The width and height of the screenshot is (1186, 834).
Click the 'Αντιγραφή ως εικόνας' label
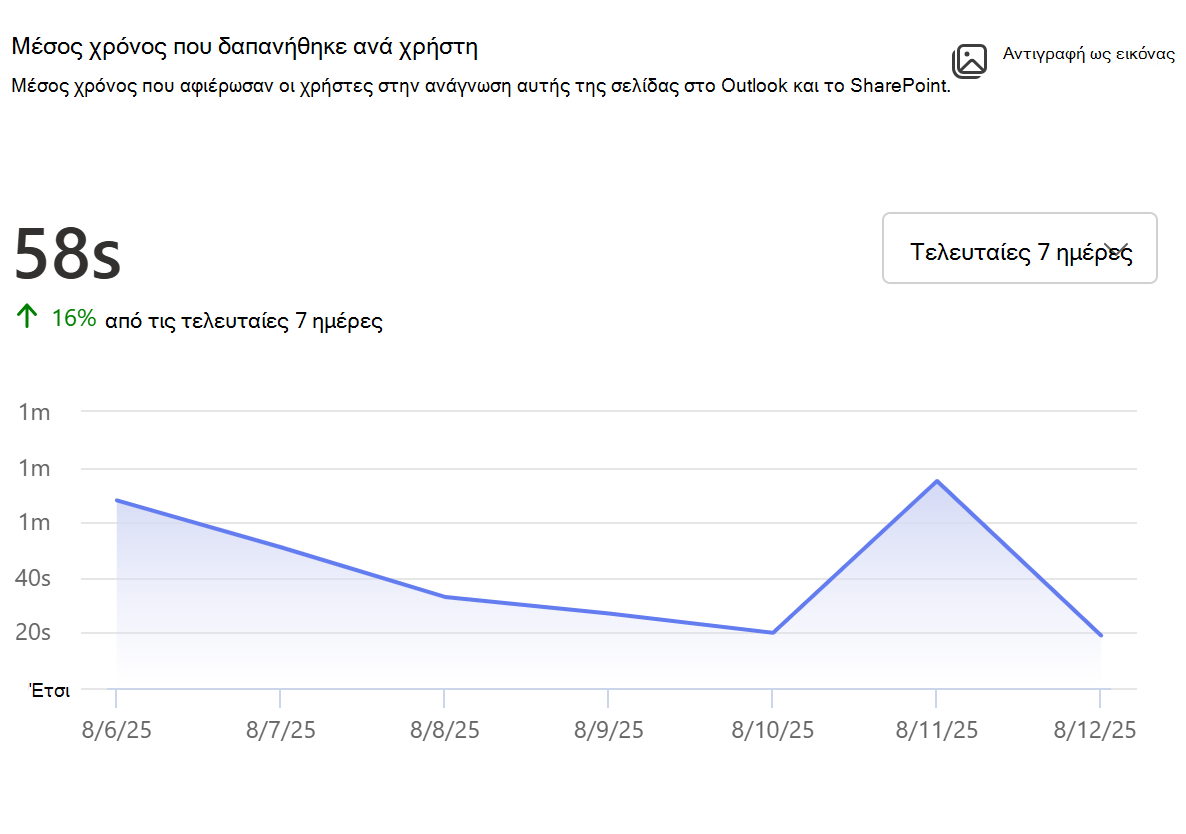point(1088,54)
